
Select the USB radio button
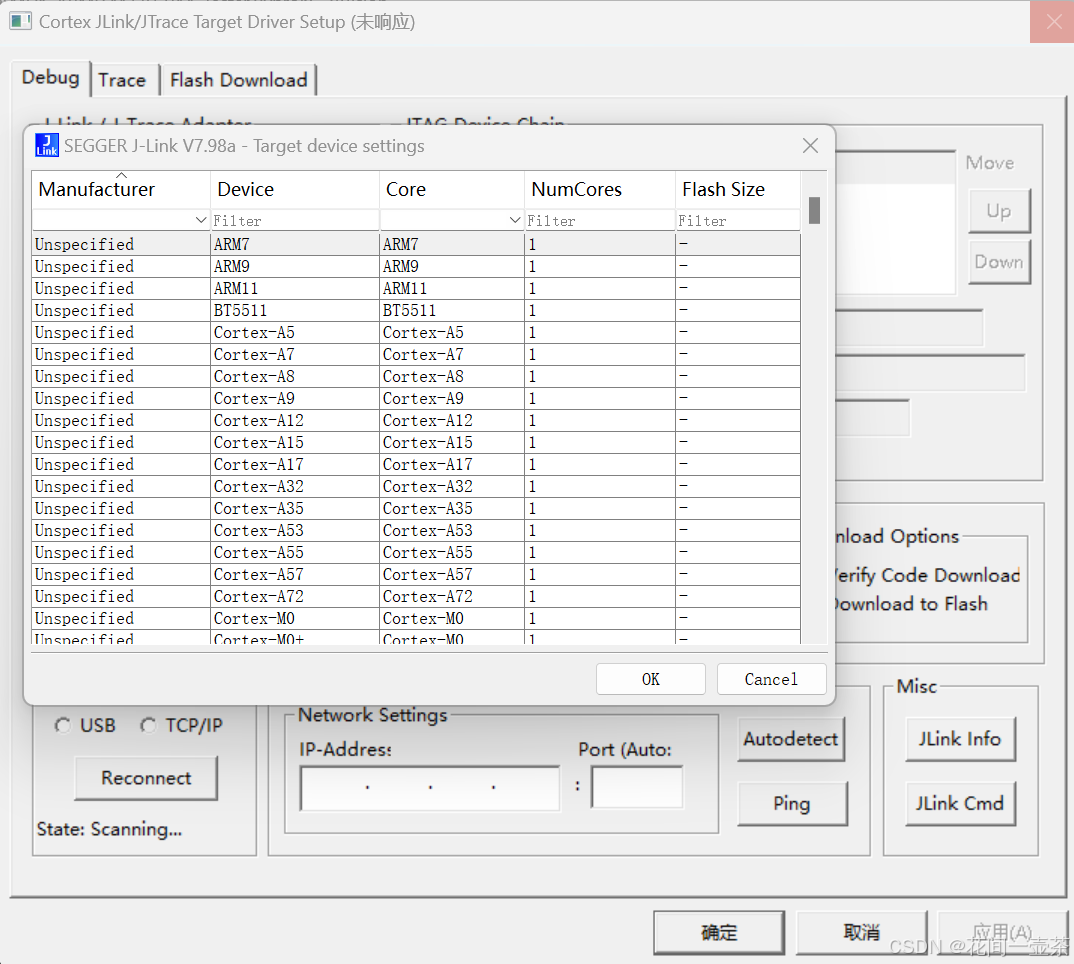pos(62,725)
